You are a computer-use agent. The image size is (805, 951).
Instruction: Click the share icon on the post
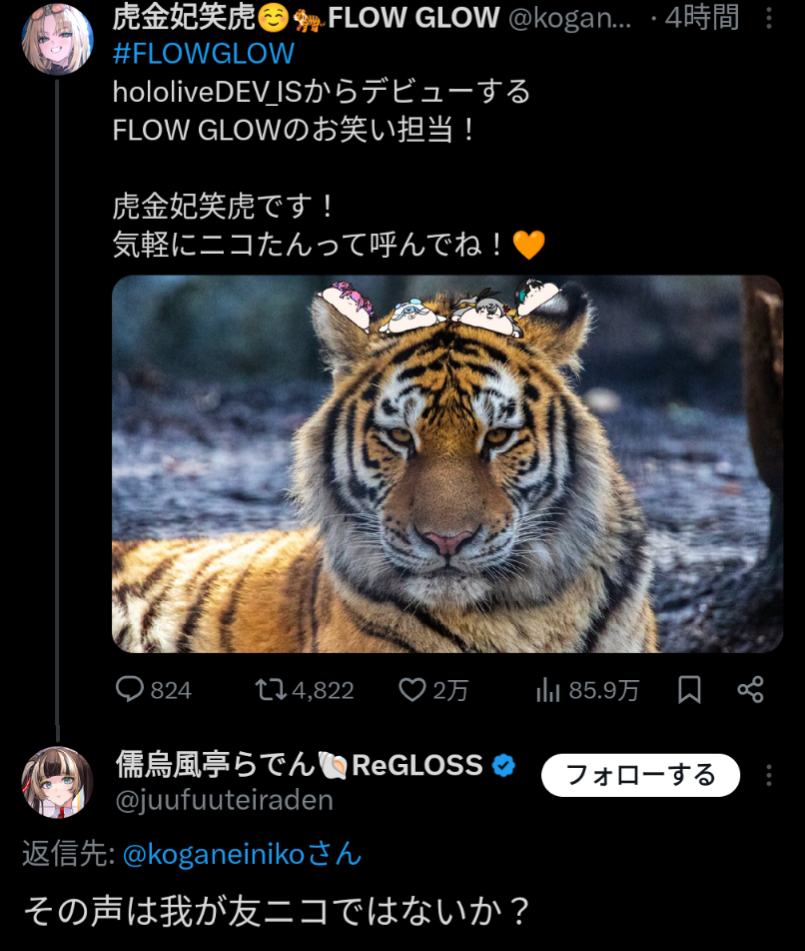click(x=750, y=689)
